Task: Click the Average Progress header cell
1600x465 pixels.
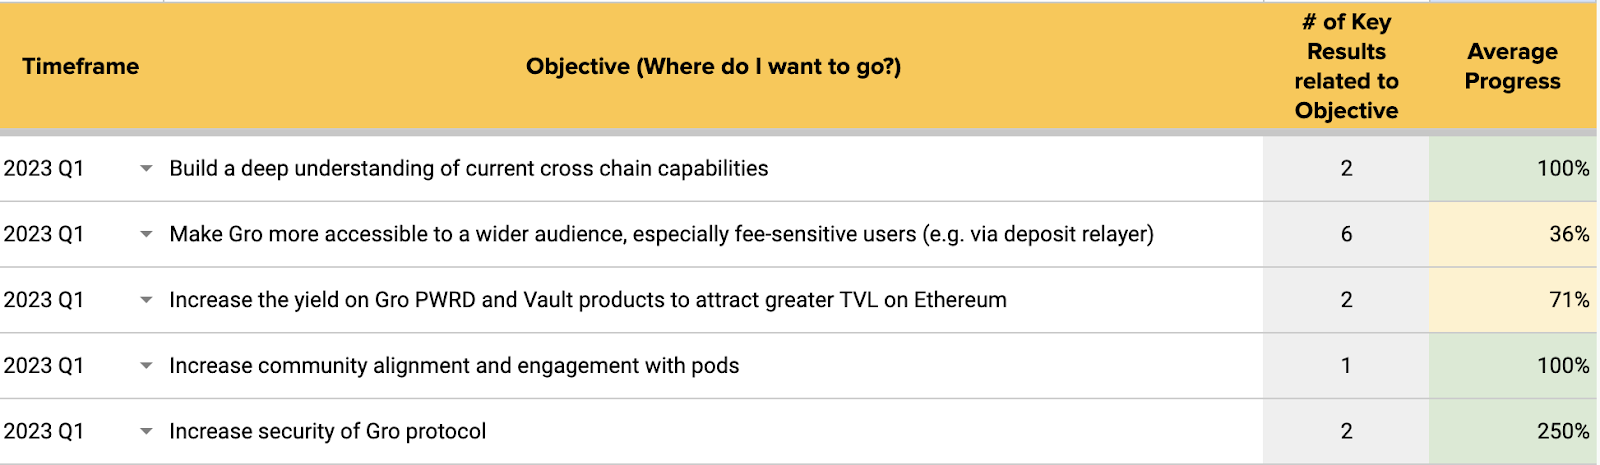Action: point(1512,66)
